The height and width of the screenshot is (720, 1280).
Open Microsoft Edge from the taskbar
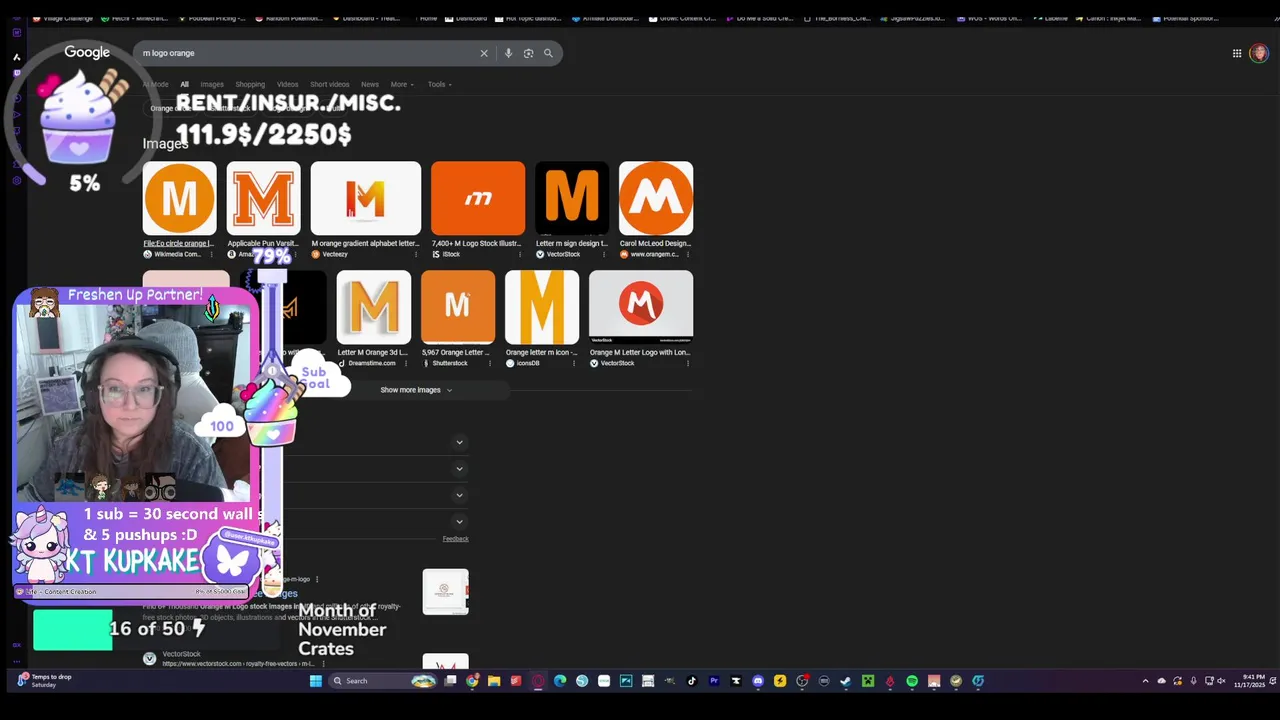click(x=560, y=681)
